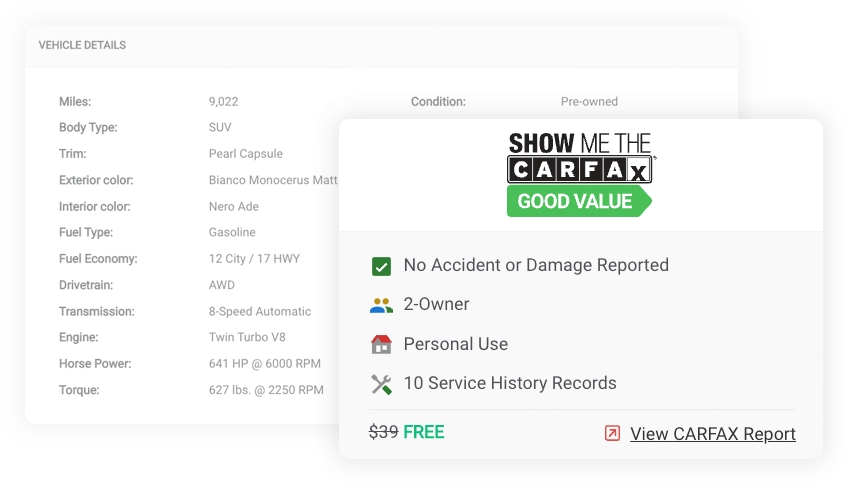The image size is (848, 484).
Task: Select the 'Gasoline' fuel type value
Action: tap(232, 232)
